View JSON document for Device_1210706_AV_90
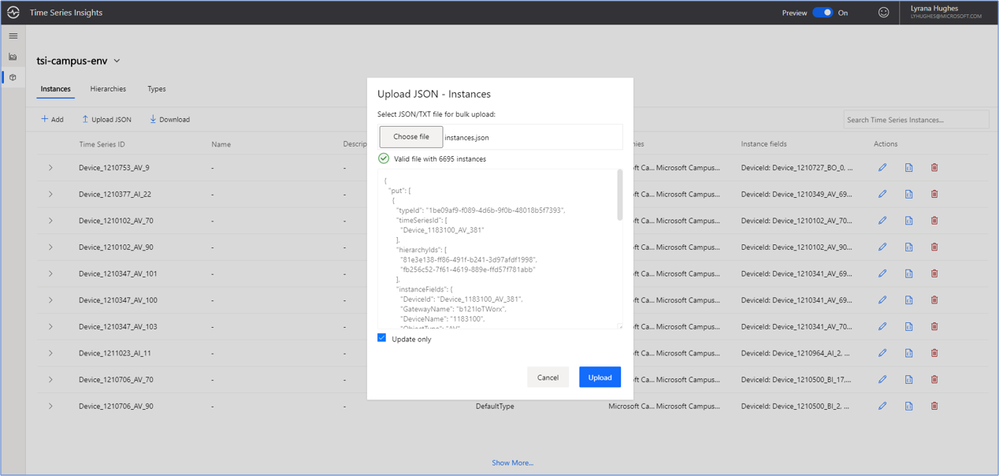 point(909,405)
